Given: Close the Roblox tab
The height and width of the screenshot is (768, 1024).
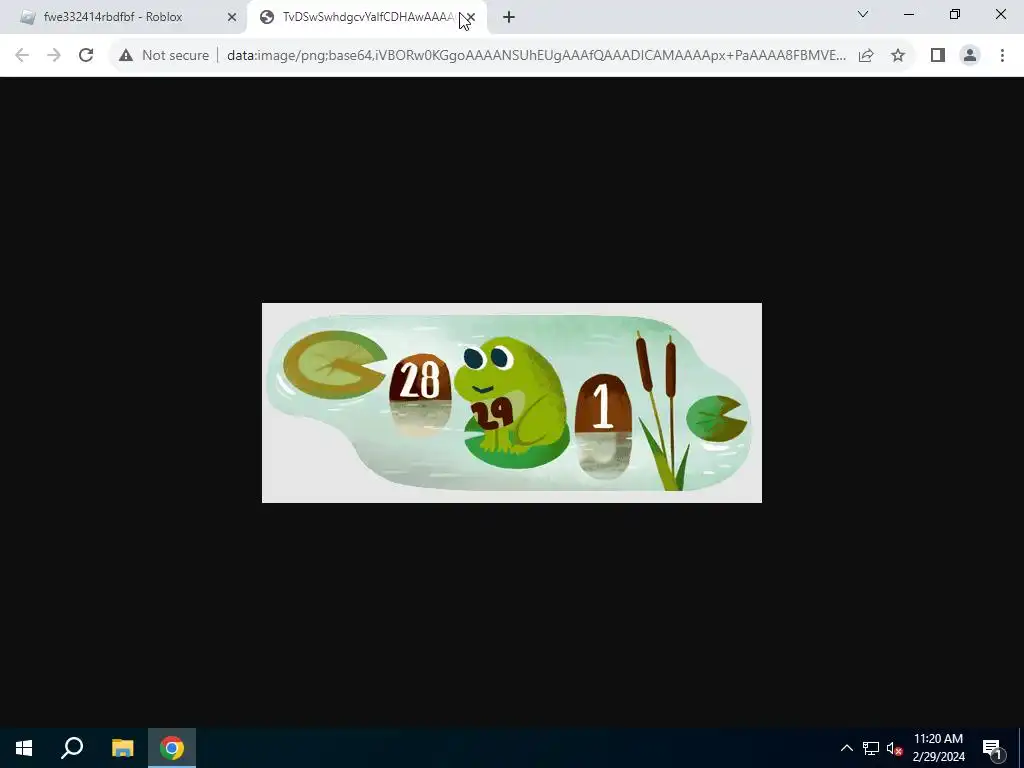Looking at the screenshot, I should (x=231, y=17).
